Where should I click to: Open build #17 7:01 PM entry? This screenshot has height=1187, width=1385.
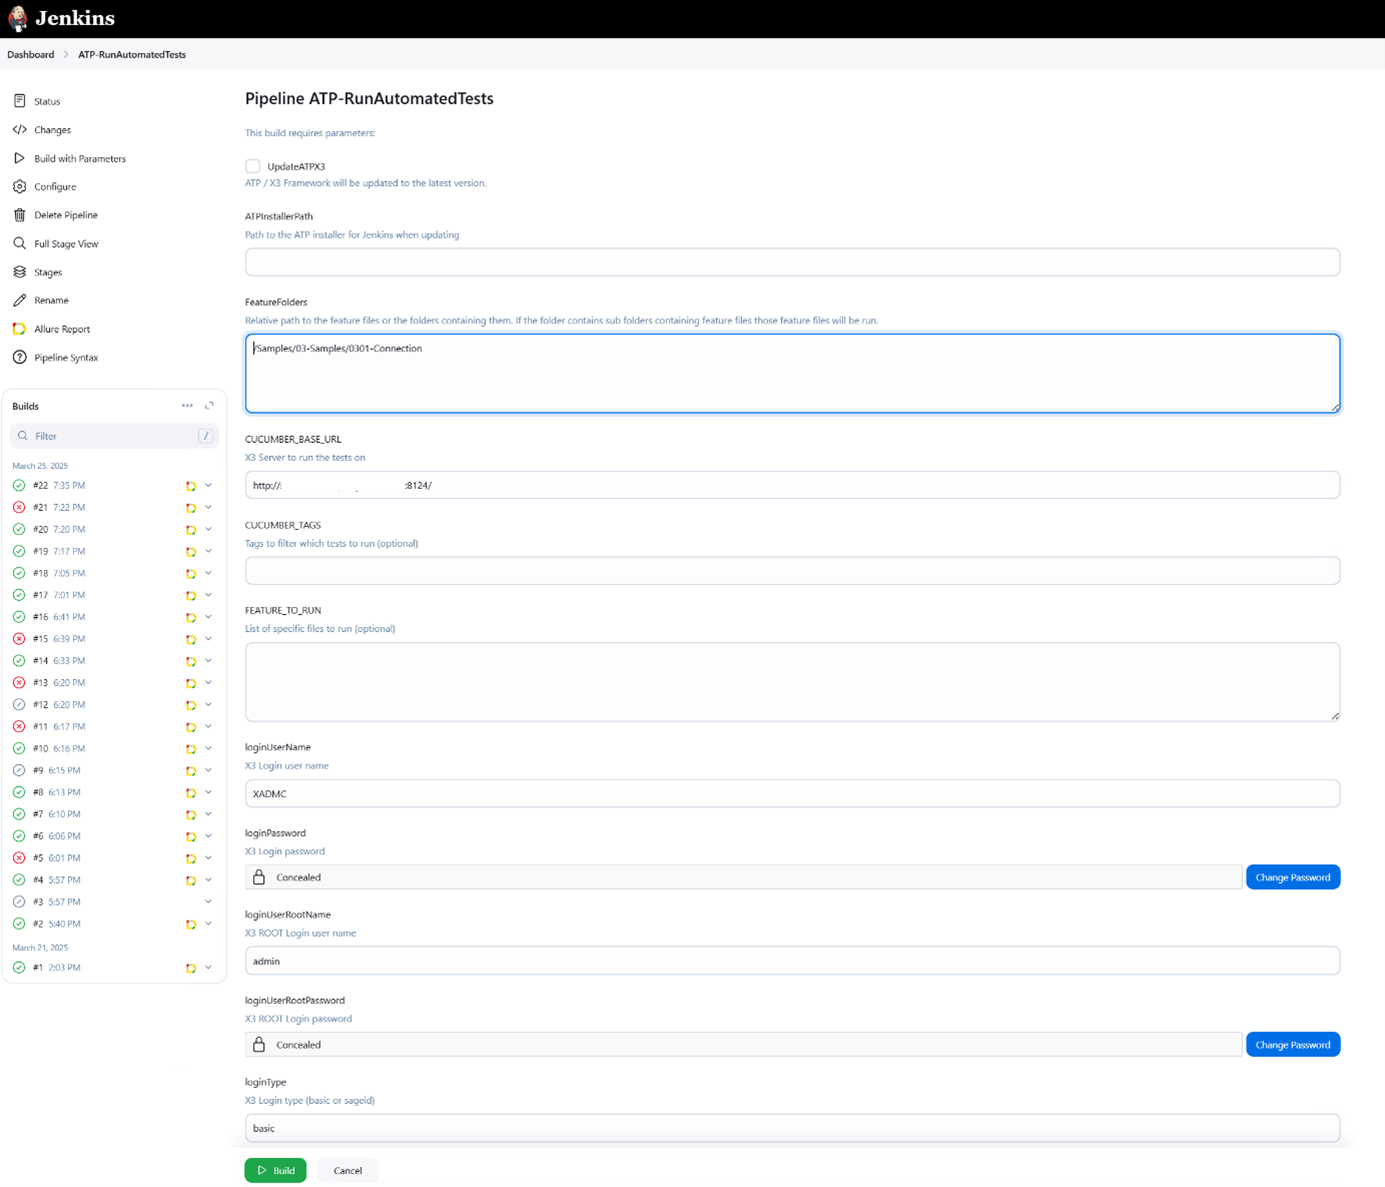[x=59, y=595]
